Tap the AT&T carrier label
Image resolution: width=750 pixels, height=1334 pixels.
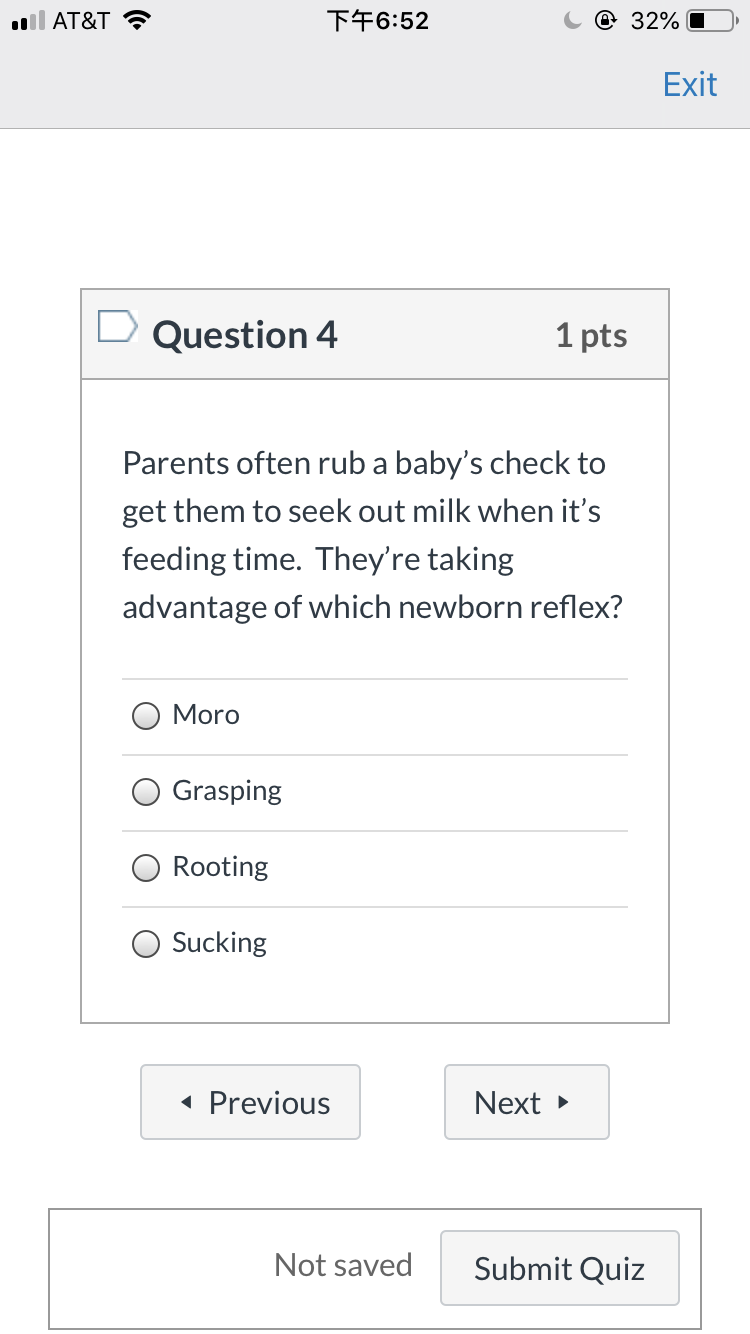81,21
